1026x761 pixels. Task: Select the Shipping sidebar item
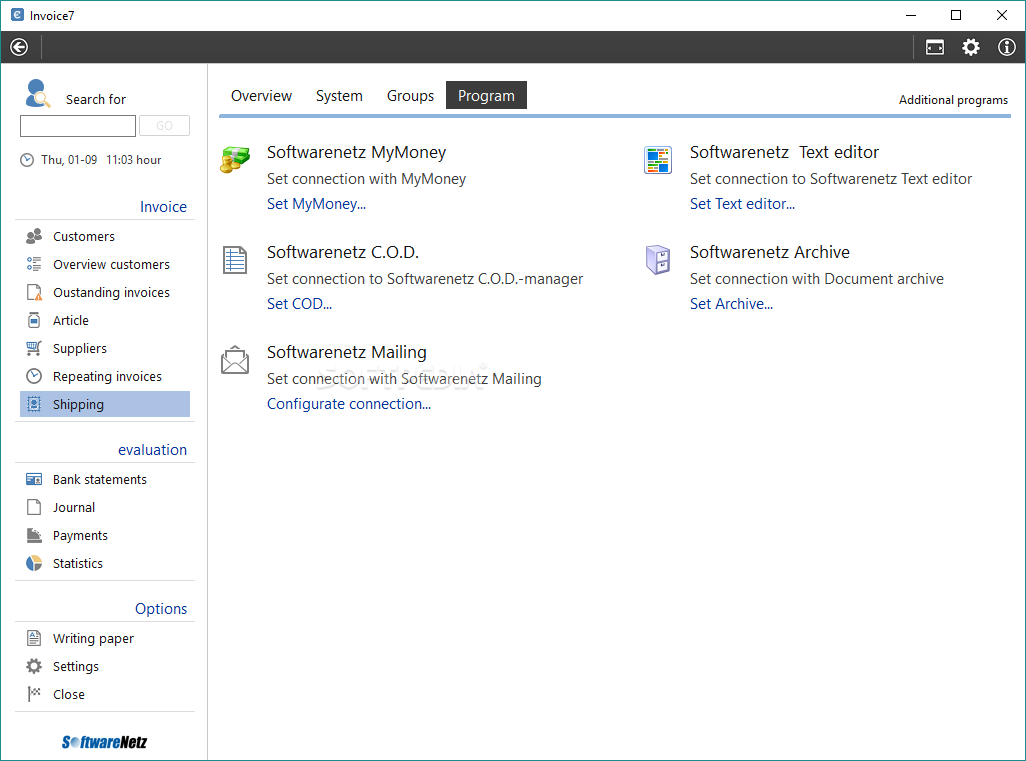point(105,404)
